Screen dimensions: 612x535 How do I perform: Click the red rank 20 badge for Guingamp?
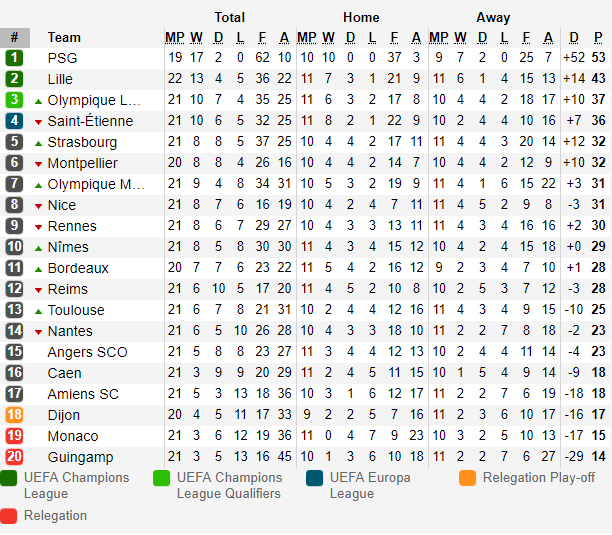click(x=14, y=457)
